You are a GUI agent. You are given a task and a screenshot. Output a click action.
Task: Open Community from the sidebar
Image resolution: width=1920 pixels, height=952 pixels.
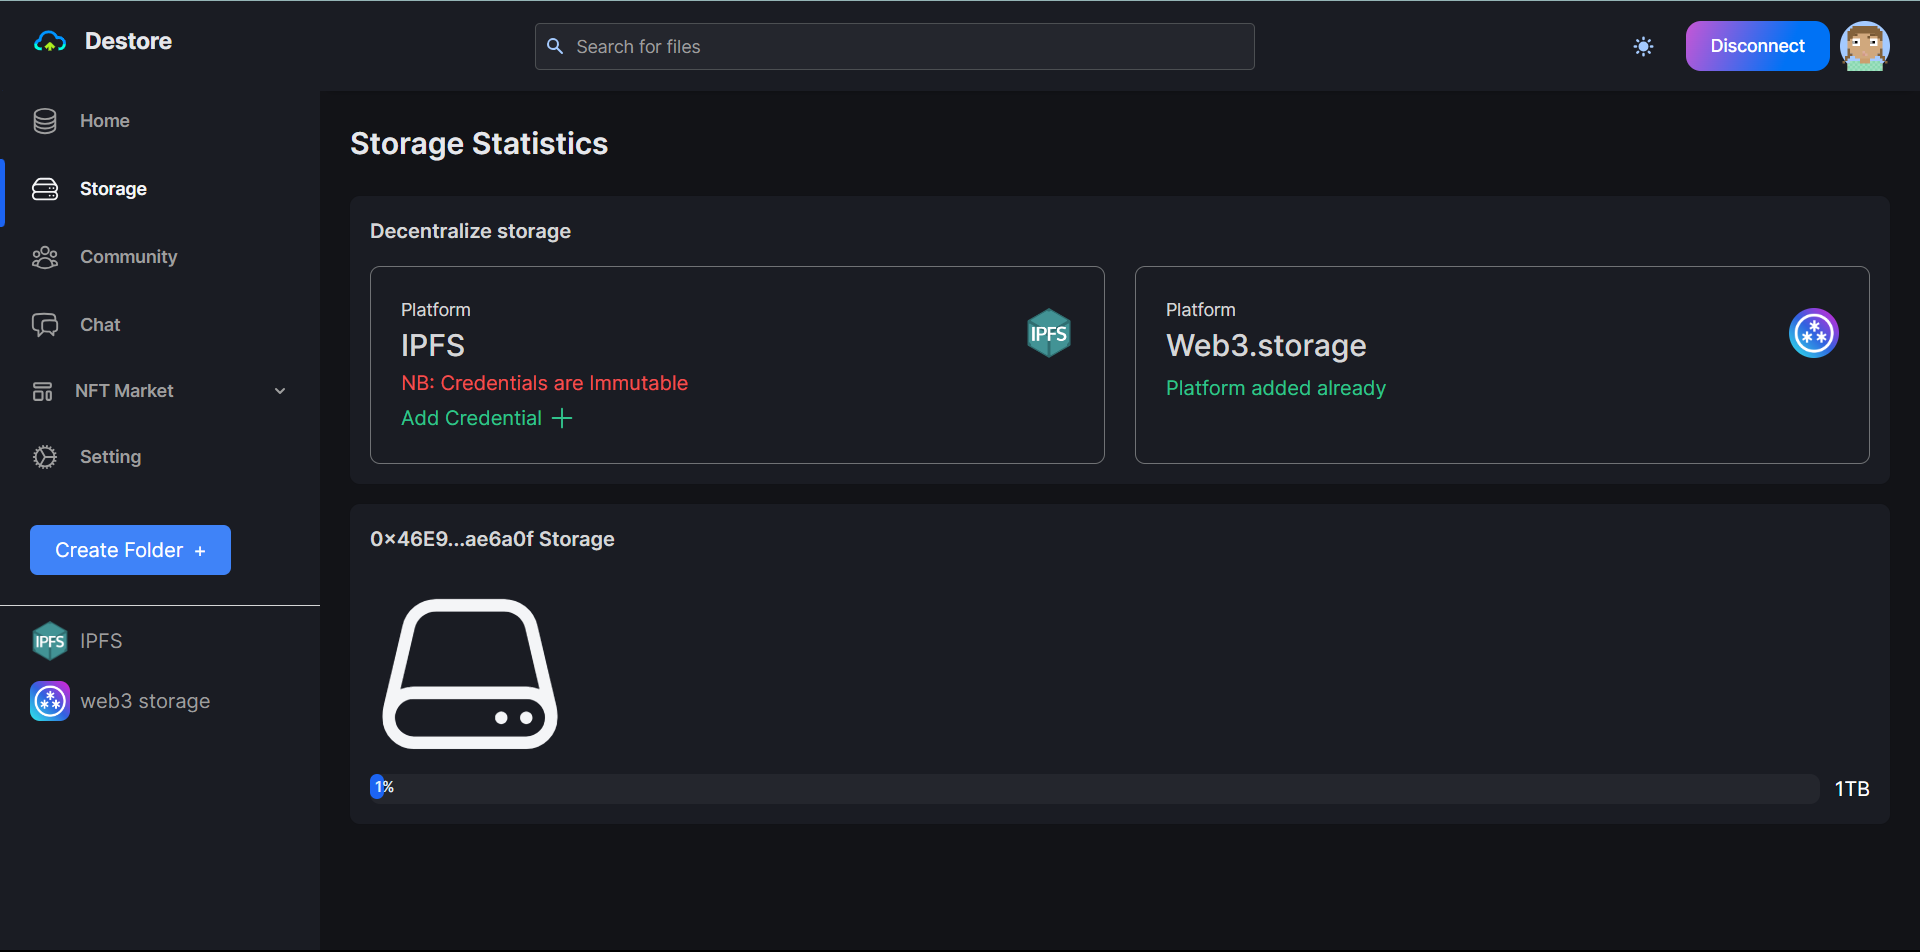click(128, 257)
